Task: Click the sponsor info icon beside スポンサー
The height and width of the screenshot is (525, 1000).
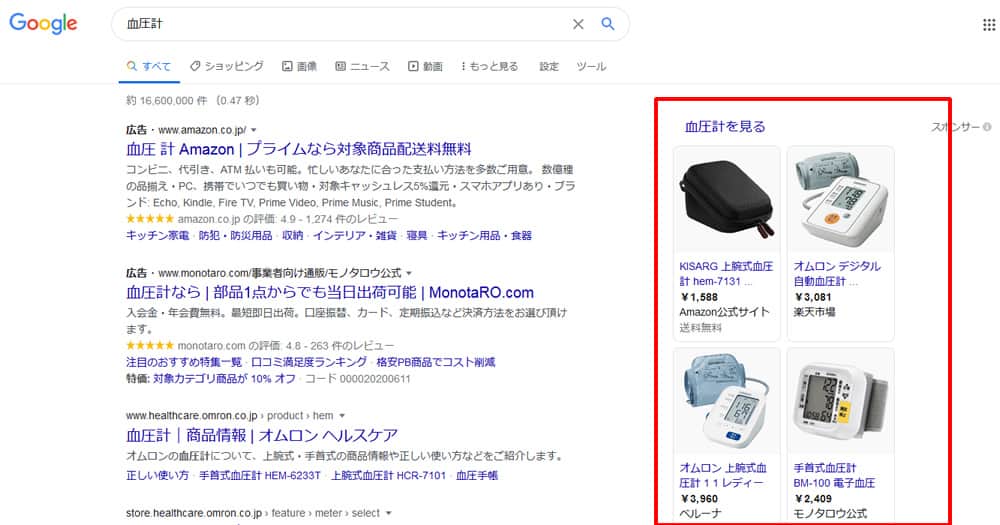Action: (x=987, y=127)
